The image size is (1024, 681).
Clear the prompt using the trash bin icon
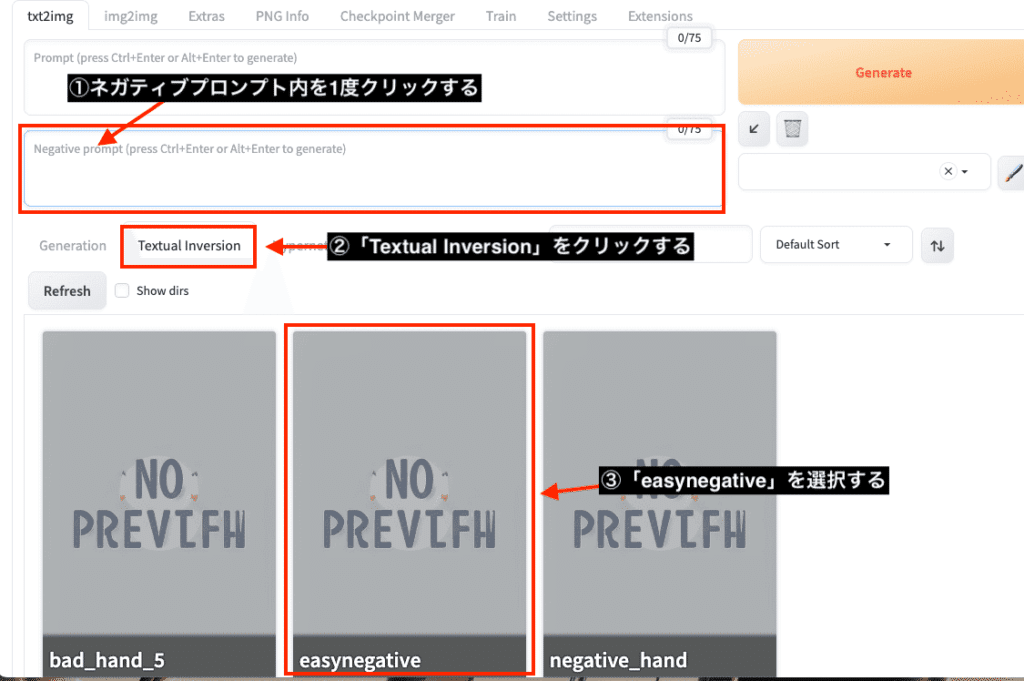point(791,128)
